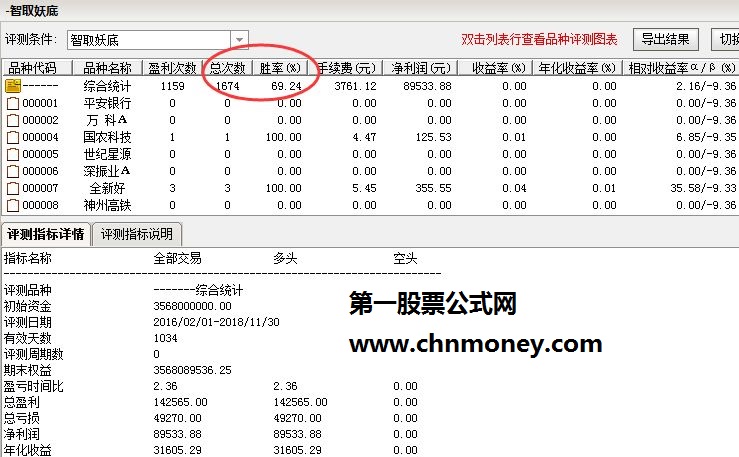Click the document icon for 000006
The width and height of the screenshot is (739, 457).
pos(13,171)
